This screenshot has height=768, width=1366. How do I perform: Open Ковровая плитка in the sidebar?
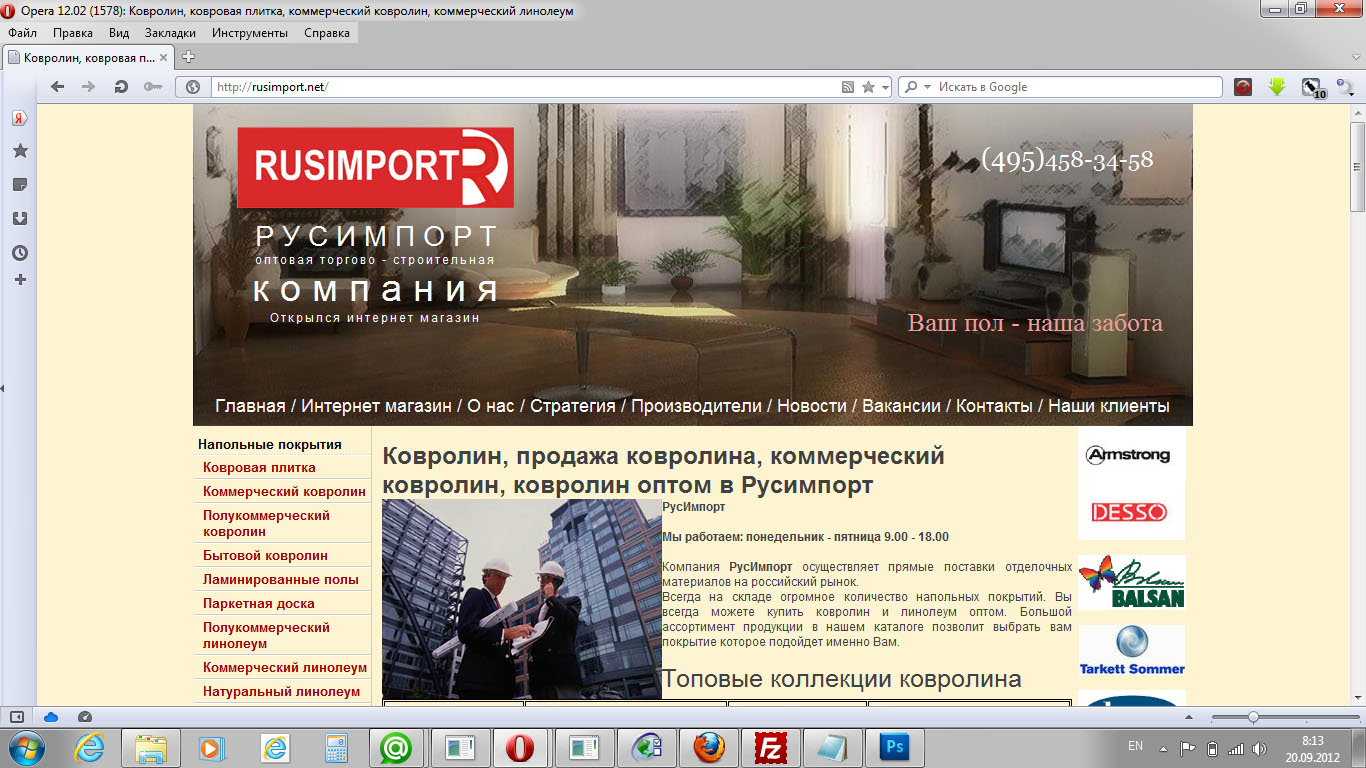tap(259, 467)
